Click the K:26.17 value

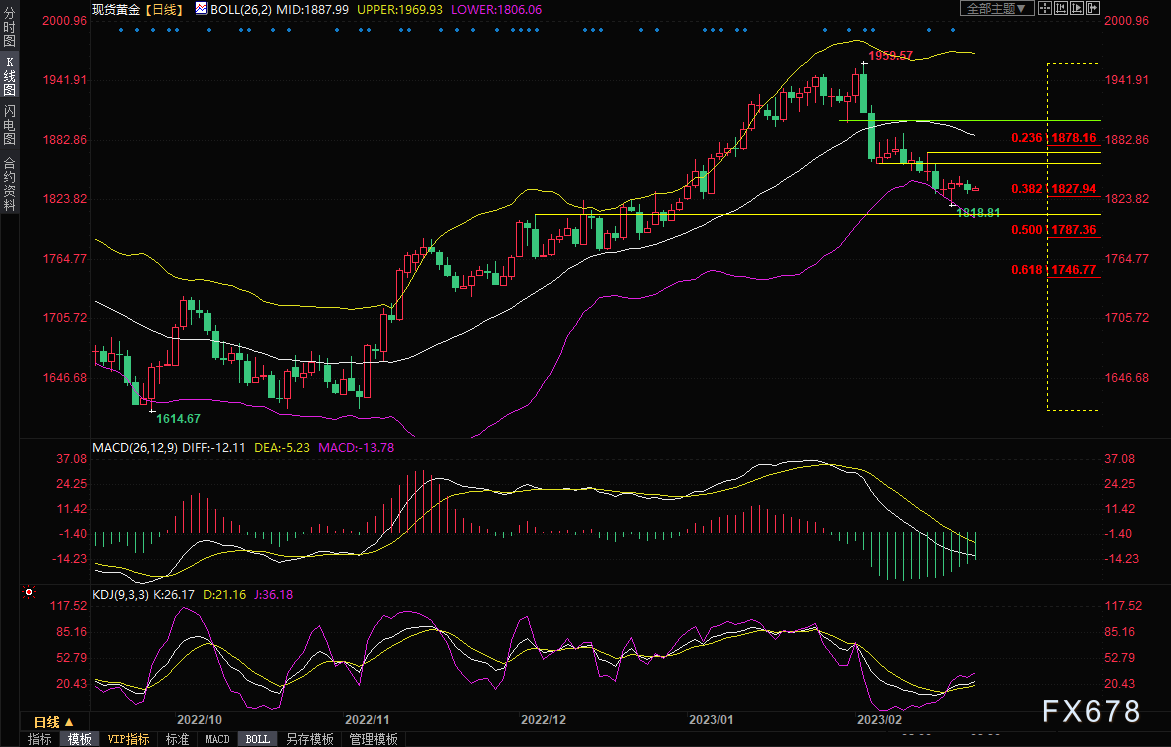174,595
